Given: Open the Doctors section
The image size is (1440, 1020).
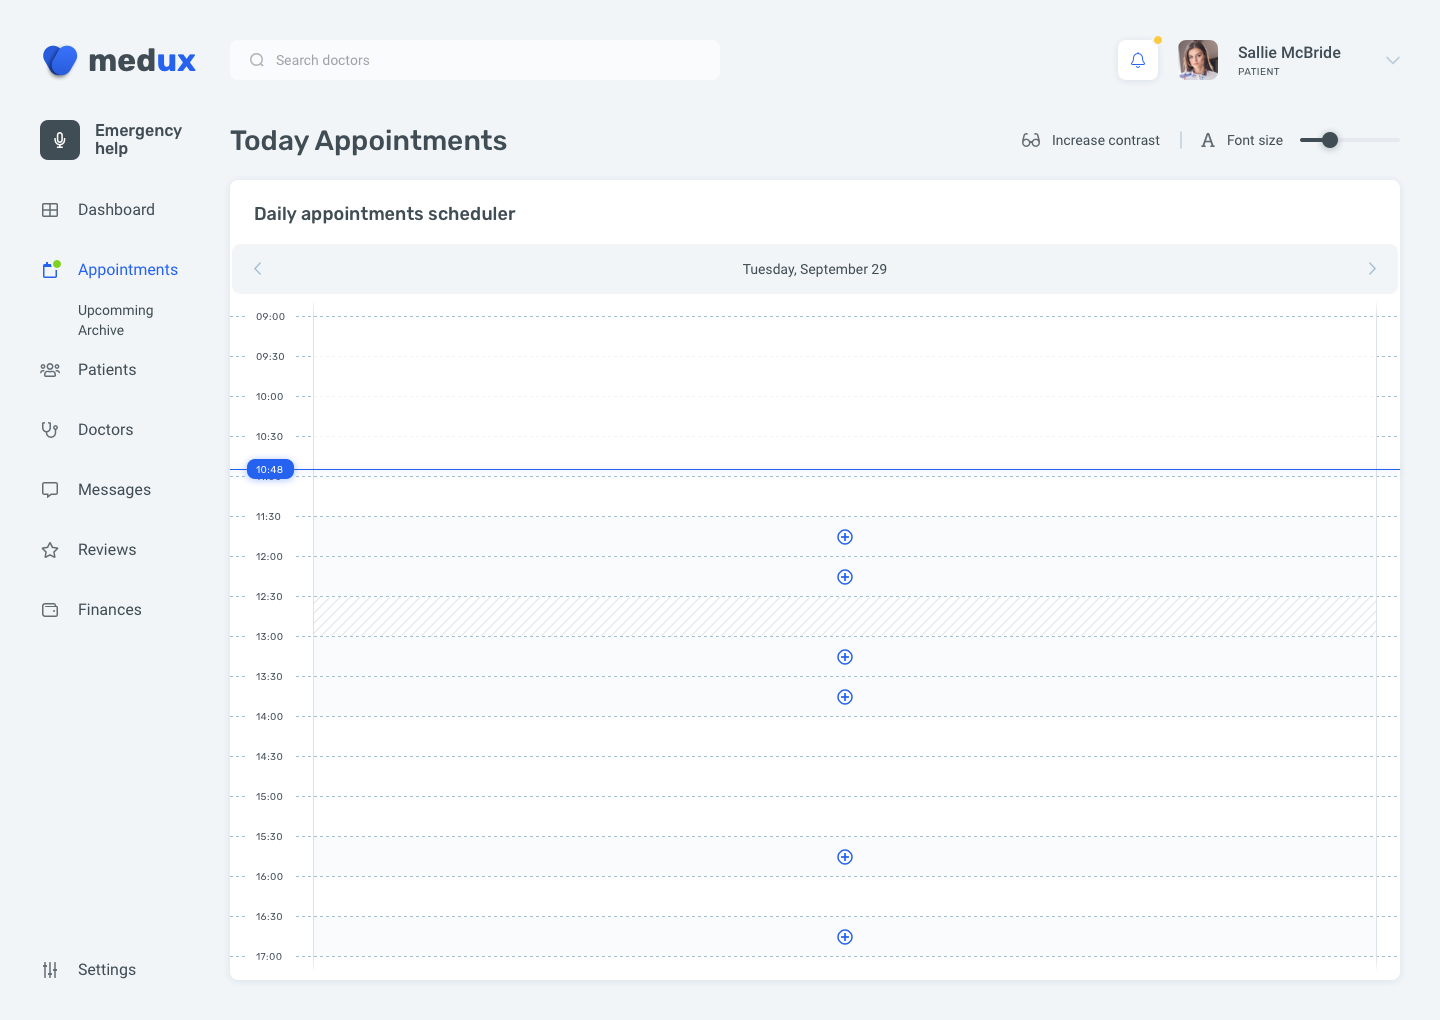Looking at the screenshot, I should (105, 430).
